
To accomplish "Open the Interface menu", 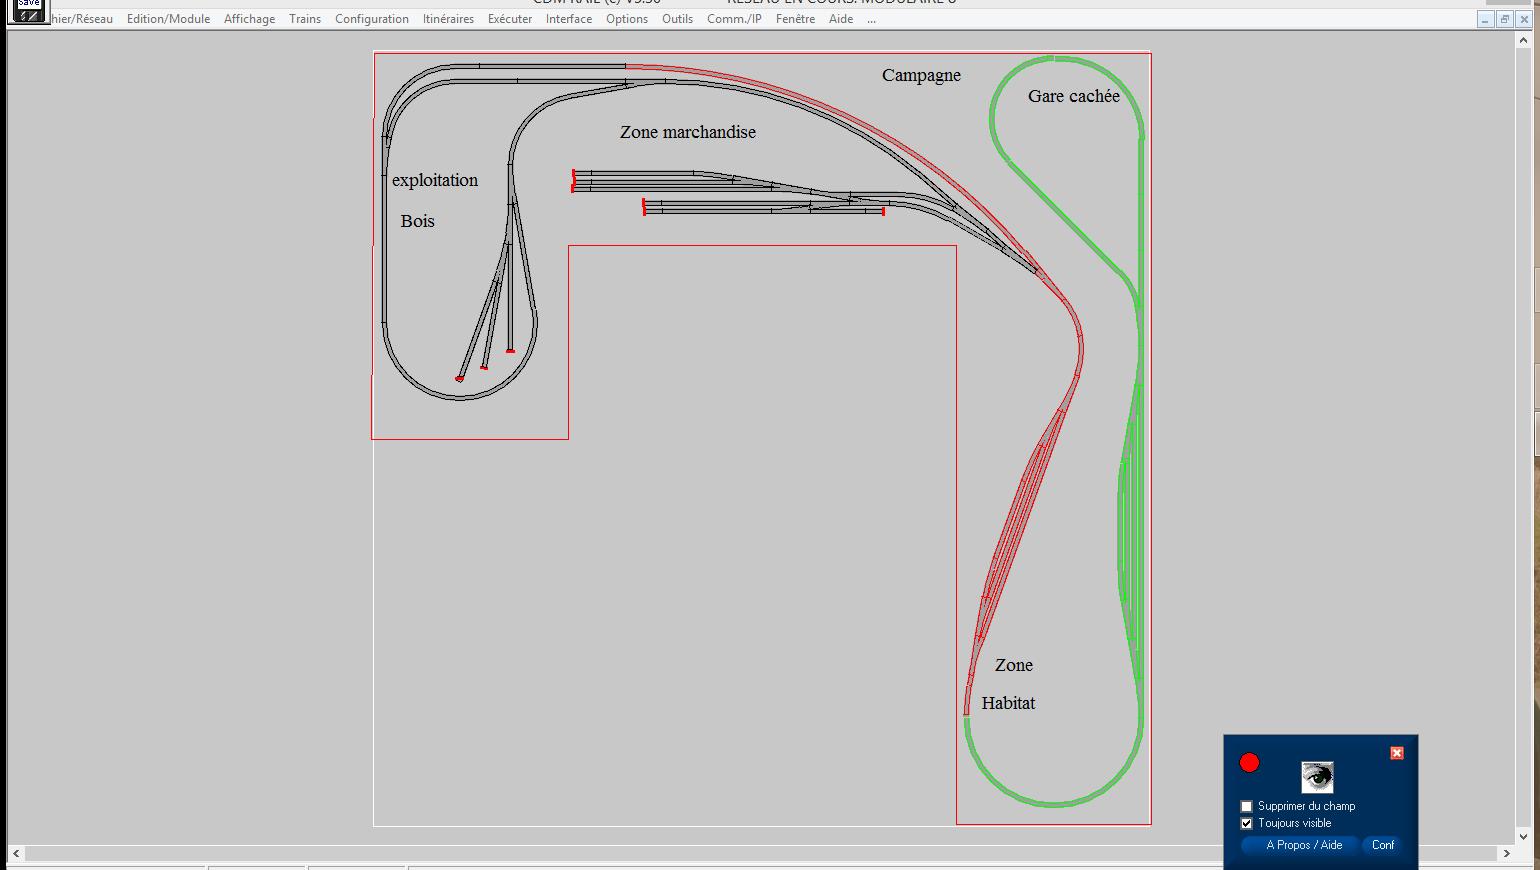I will pyautogui.click(x=569, y=19).
